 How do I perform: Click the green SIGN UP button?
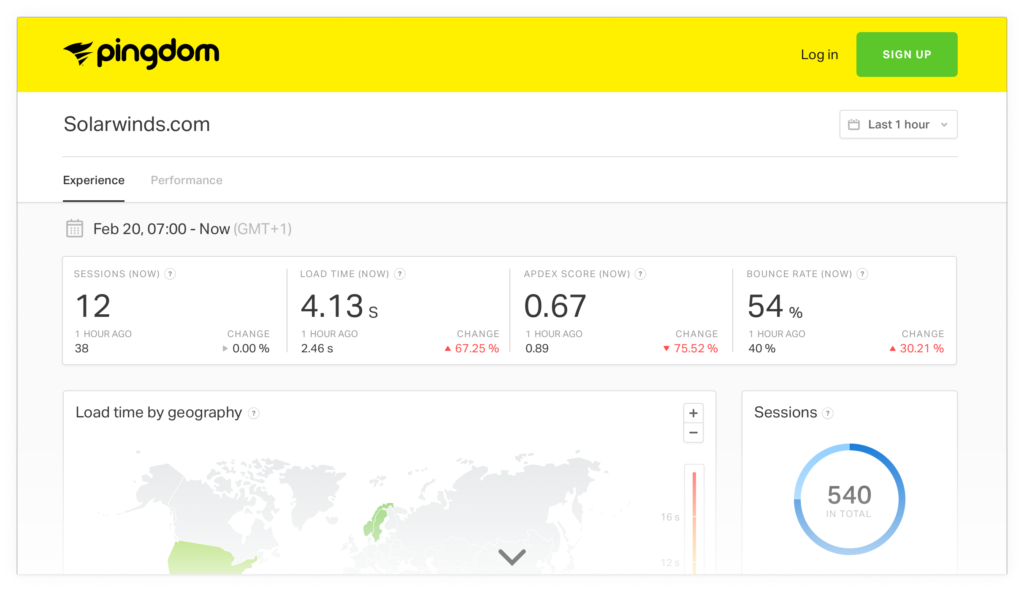[x=906, y=54]
